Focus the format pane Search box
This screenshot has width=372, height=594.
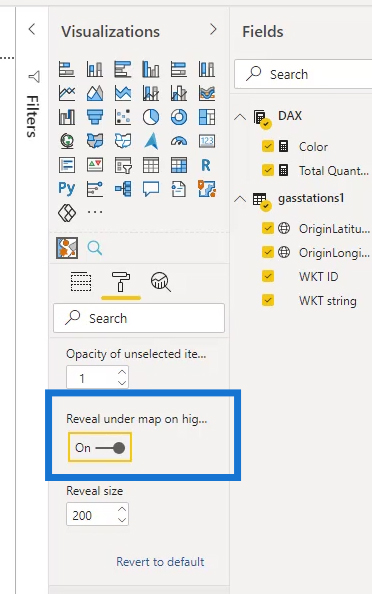point(139,318)
